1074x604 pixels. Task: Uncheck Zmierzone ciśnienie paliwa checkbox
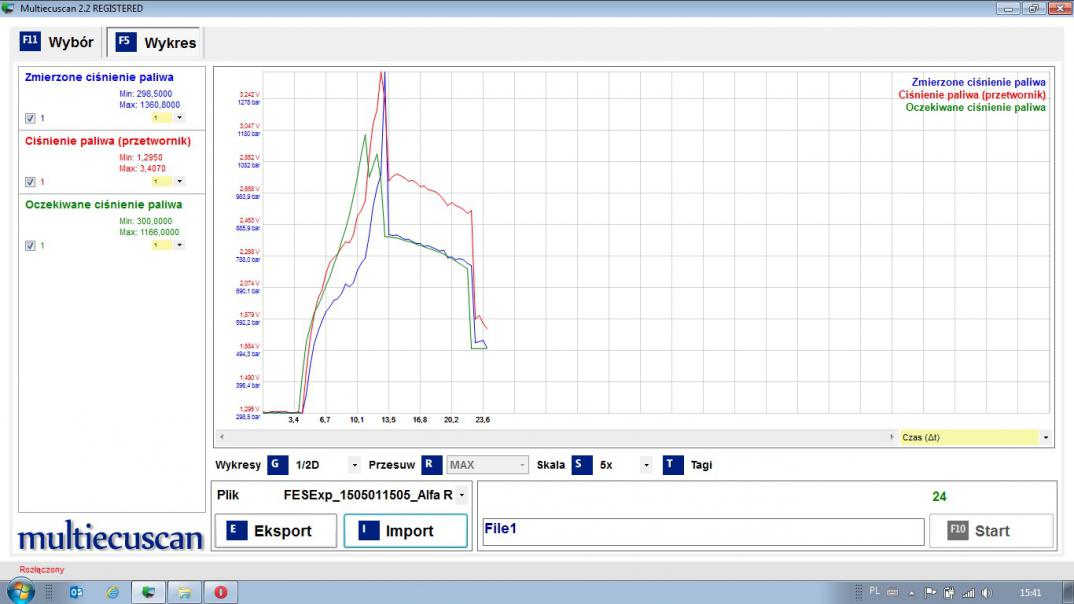[30, 118]
